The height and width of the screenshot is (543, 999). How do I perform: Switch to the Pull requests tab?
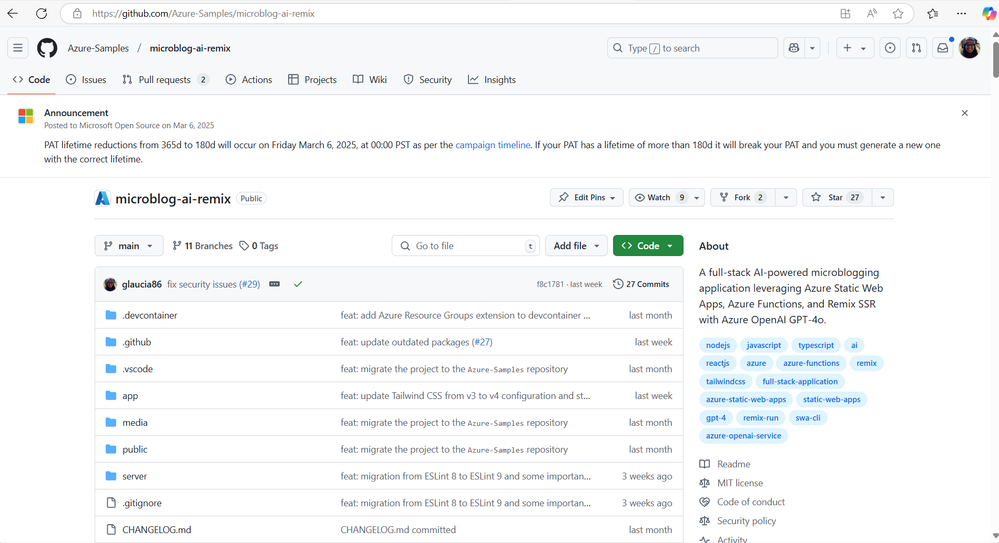[x=165, y=80]
